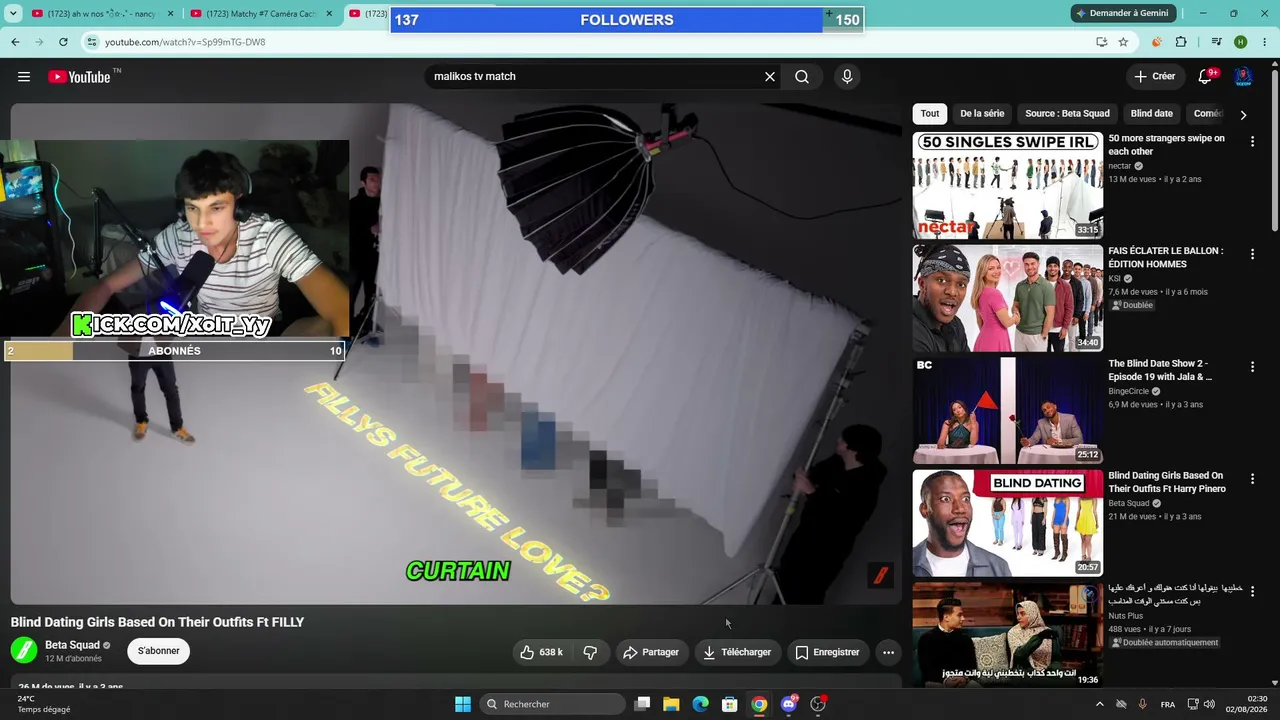Open the Beta Squad channel avatar
This screenshot has width=1280, height=720.
tap(24, 651)
